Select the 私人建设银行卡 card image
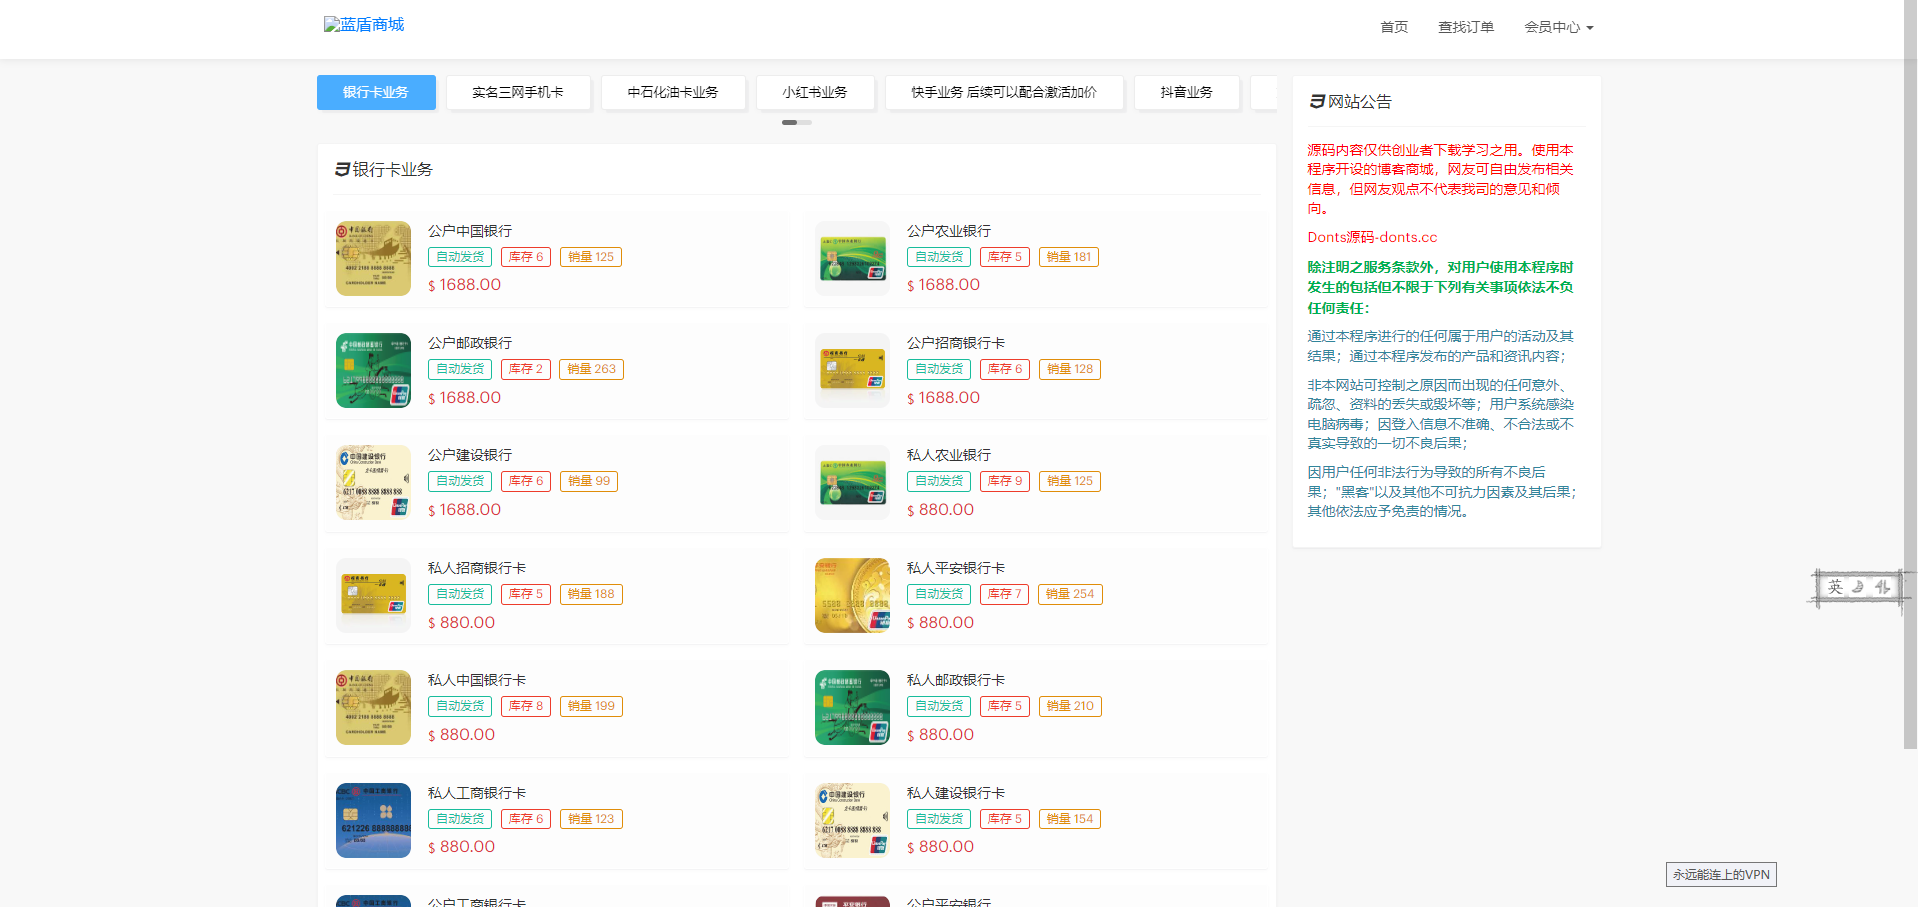 (x=852, y=820)
